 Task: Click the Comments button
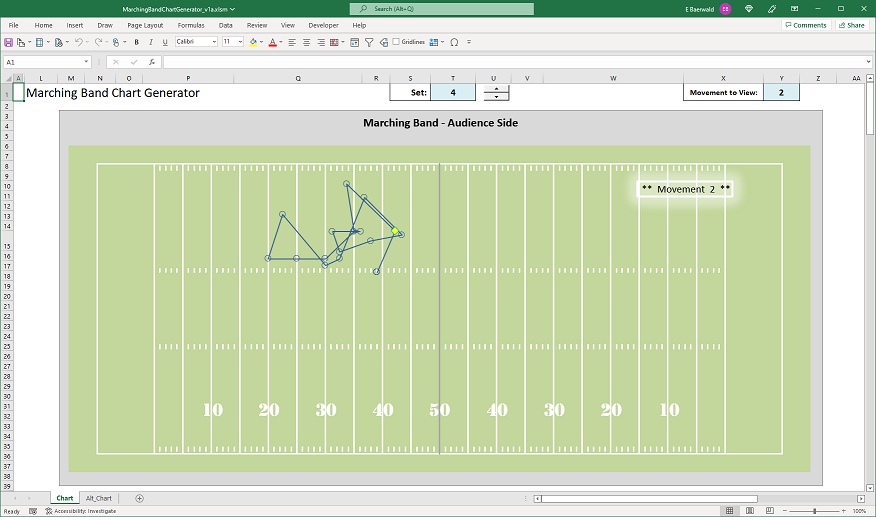805,25
